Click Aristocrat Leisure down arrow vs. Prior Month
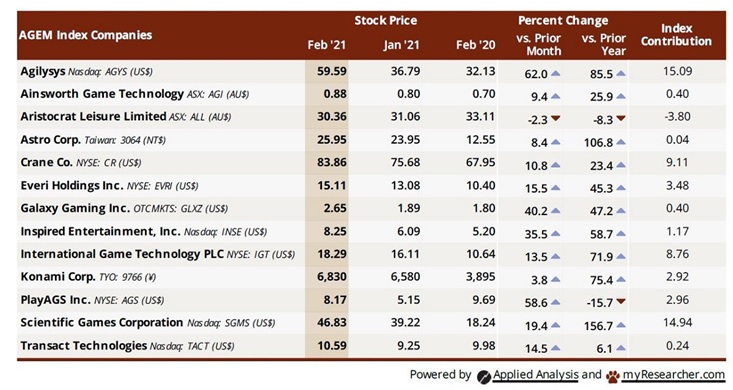Screen dimensions: 733x390 coord(555,119)
